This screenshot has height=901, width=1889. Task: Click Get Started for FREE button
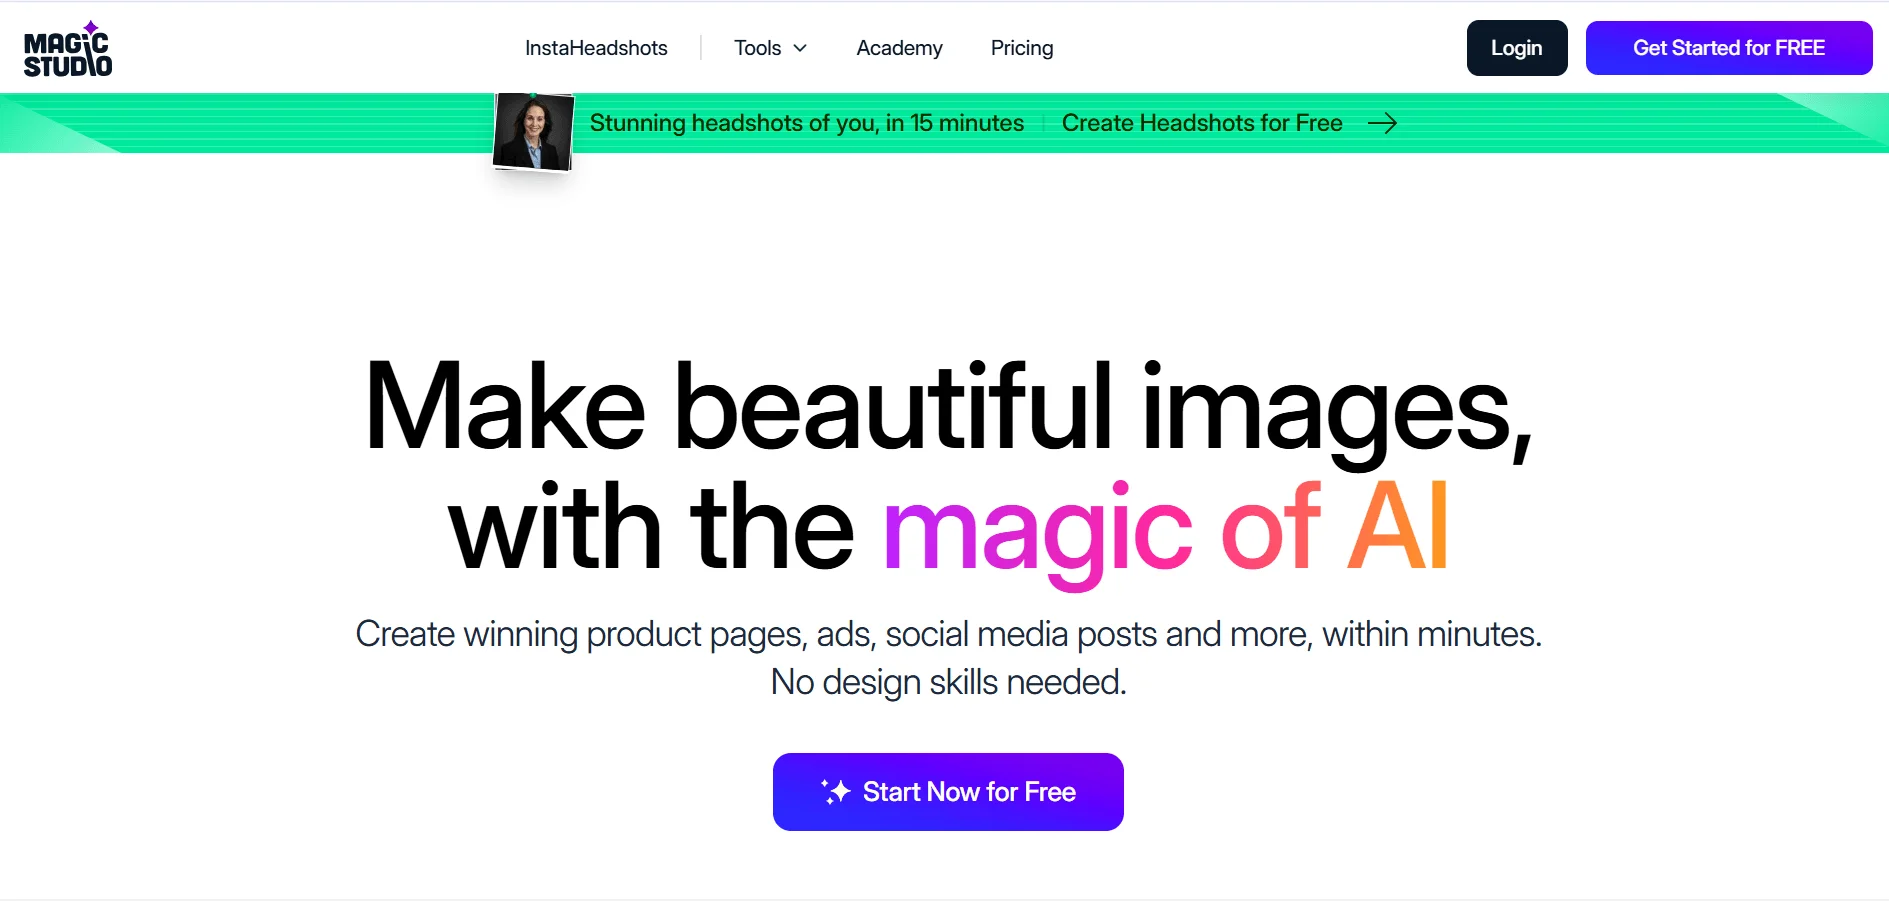pyautogui.click(x=1728, y=48)
